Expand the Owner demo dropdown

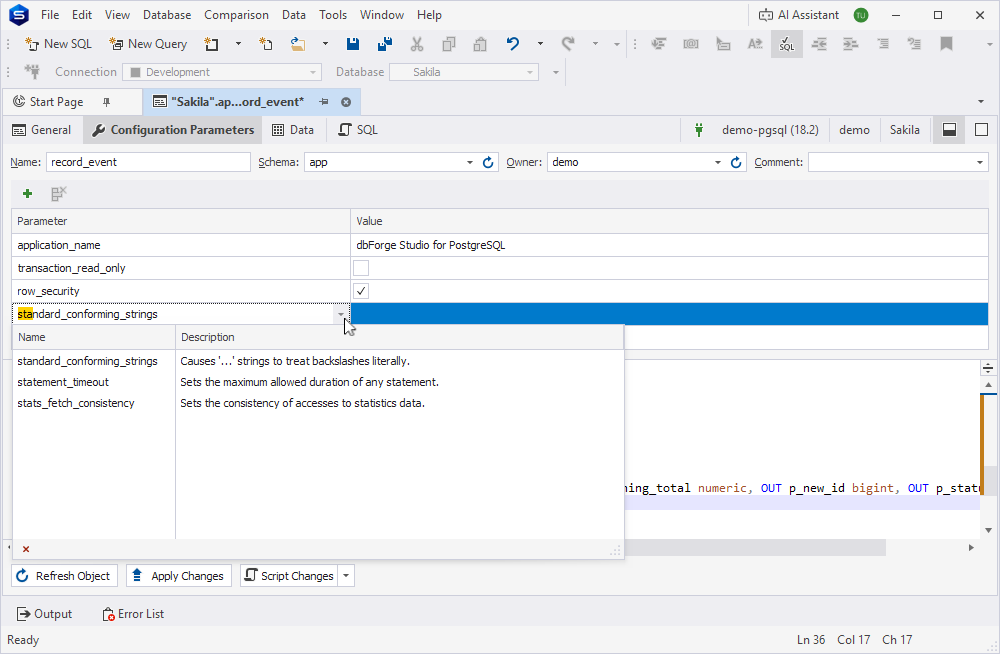pyautogui.click(x=717, y=163)
